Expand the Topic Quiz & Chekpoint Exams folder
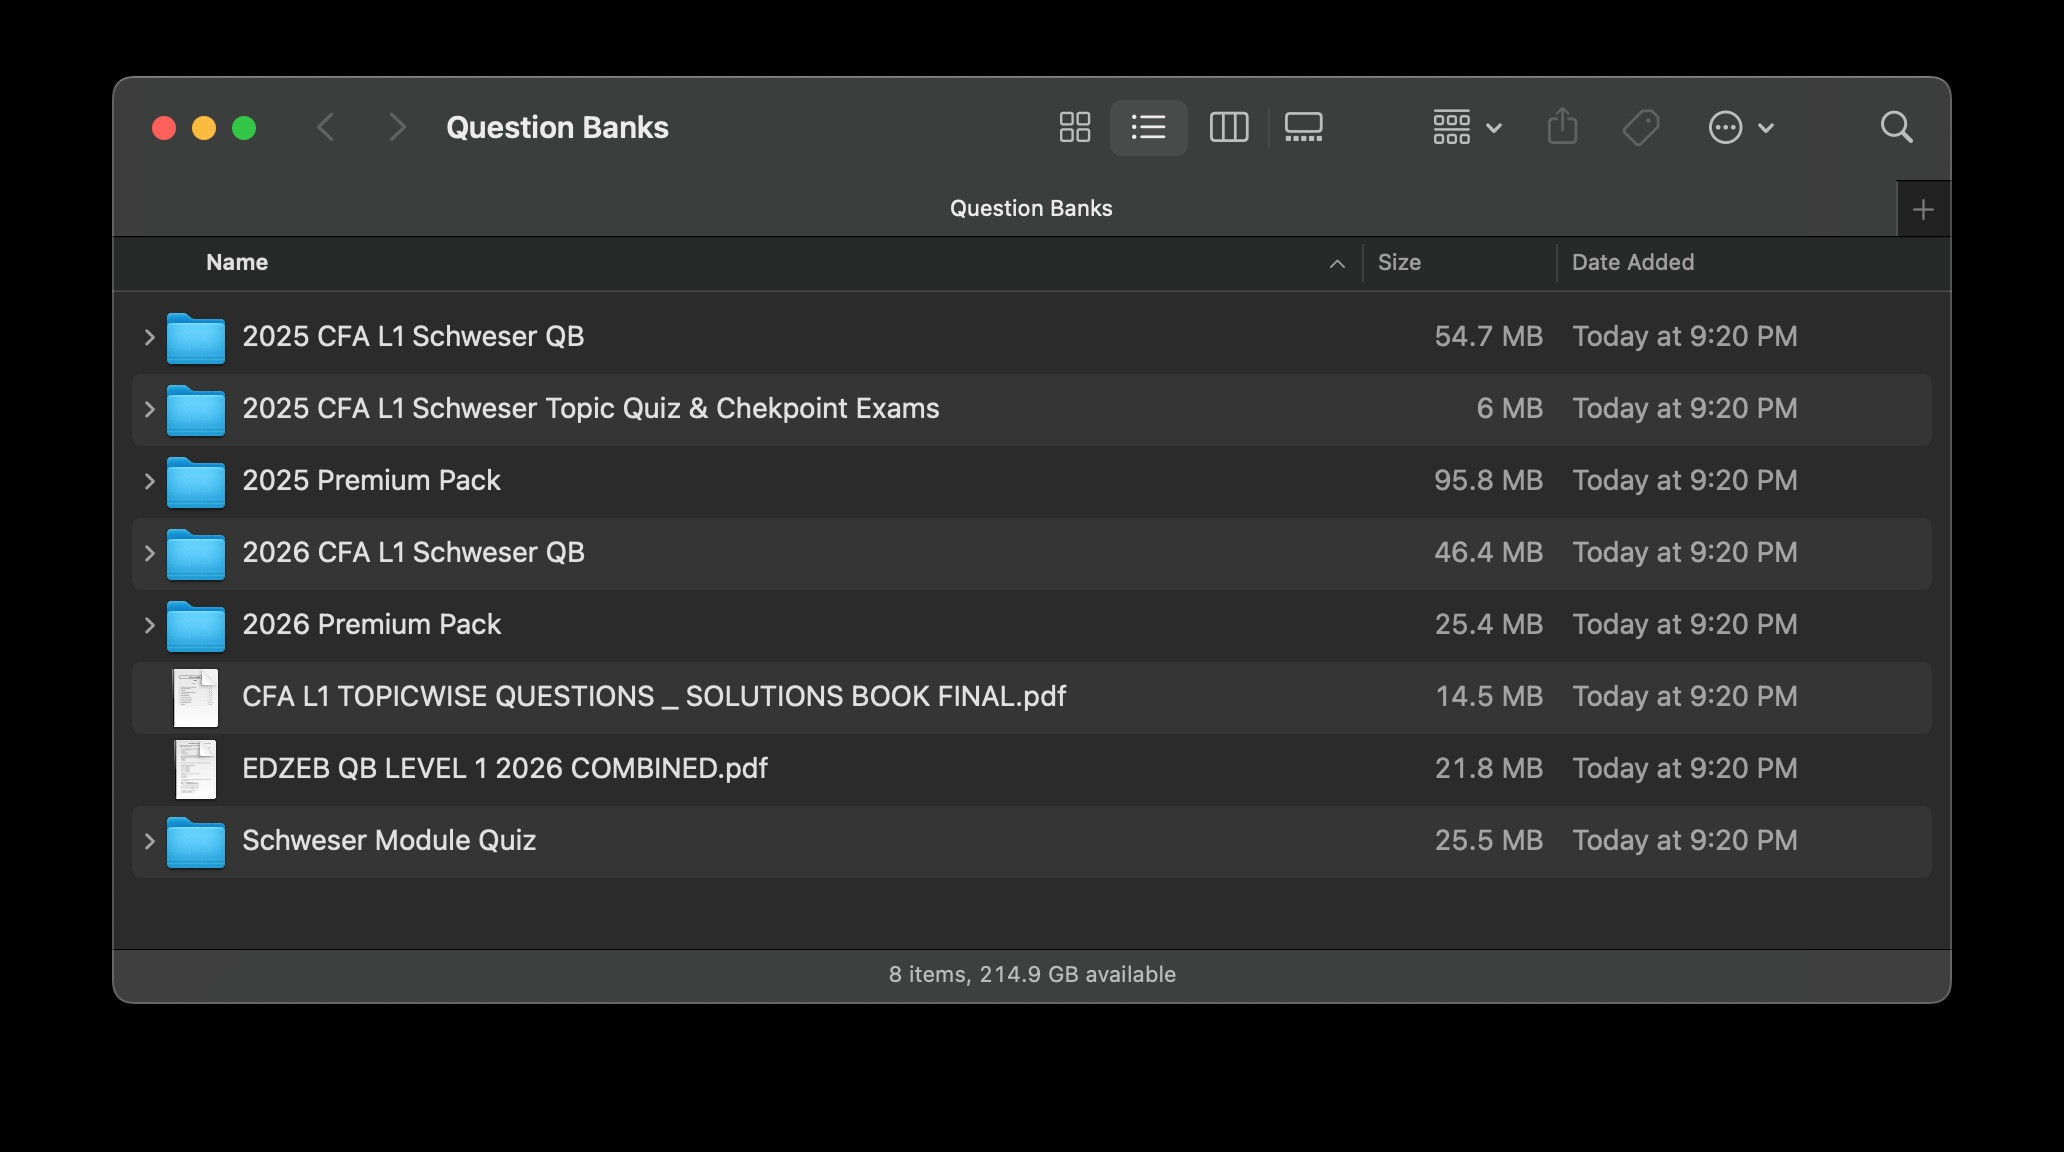This screenshot has height=1152, width=2064. (149, 409)
